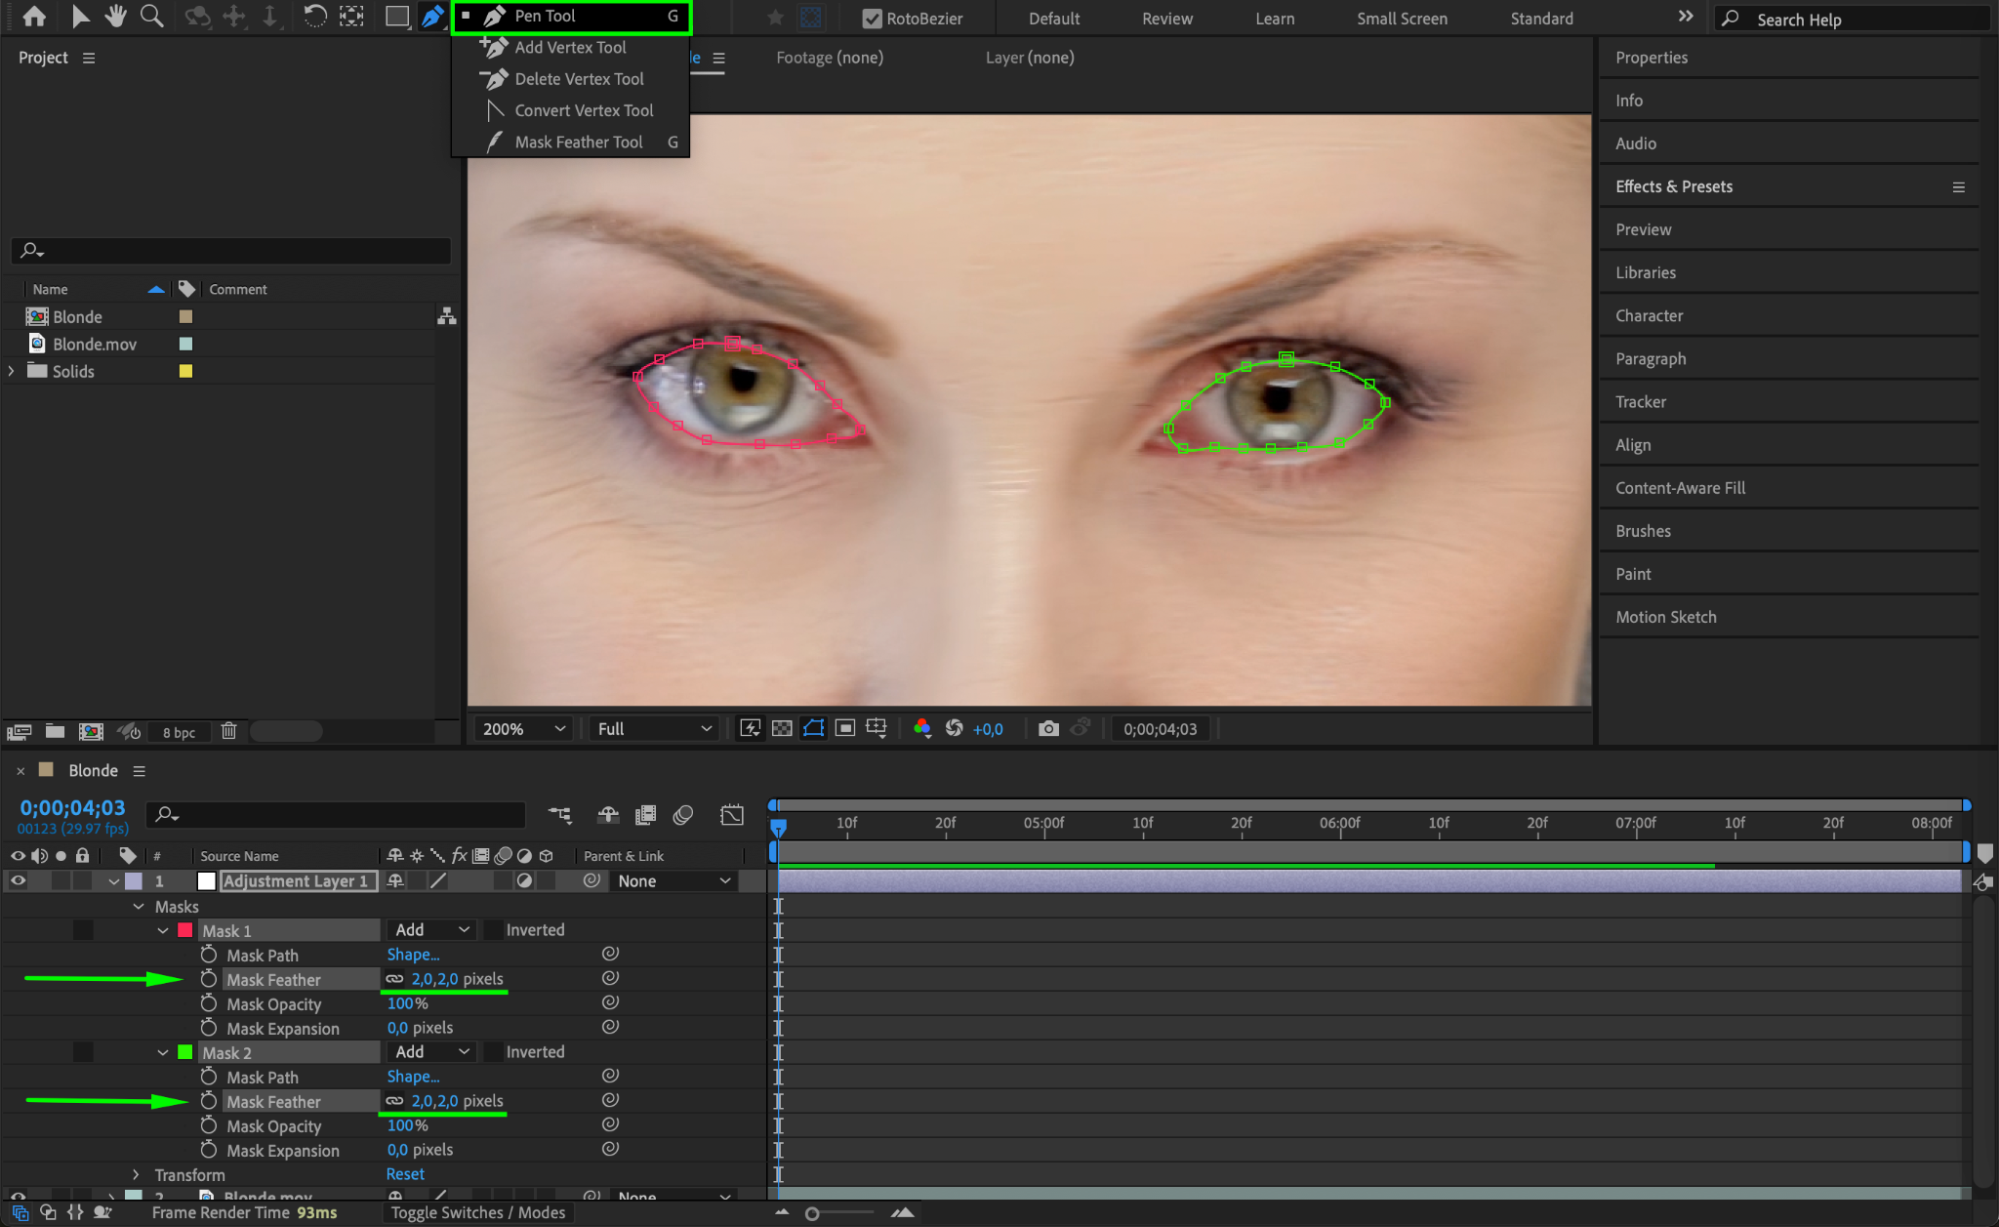Screen dimensions: 1999x1227
Task: Select the Hand tool in toolbar
Action: [116, 16]
